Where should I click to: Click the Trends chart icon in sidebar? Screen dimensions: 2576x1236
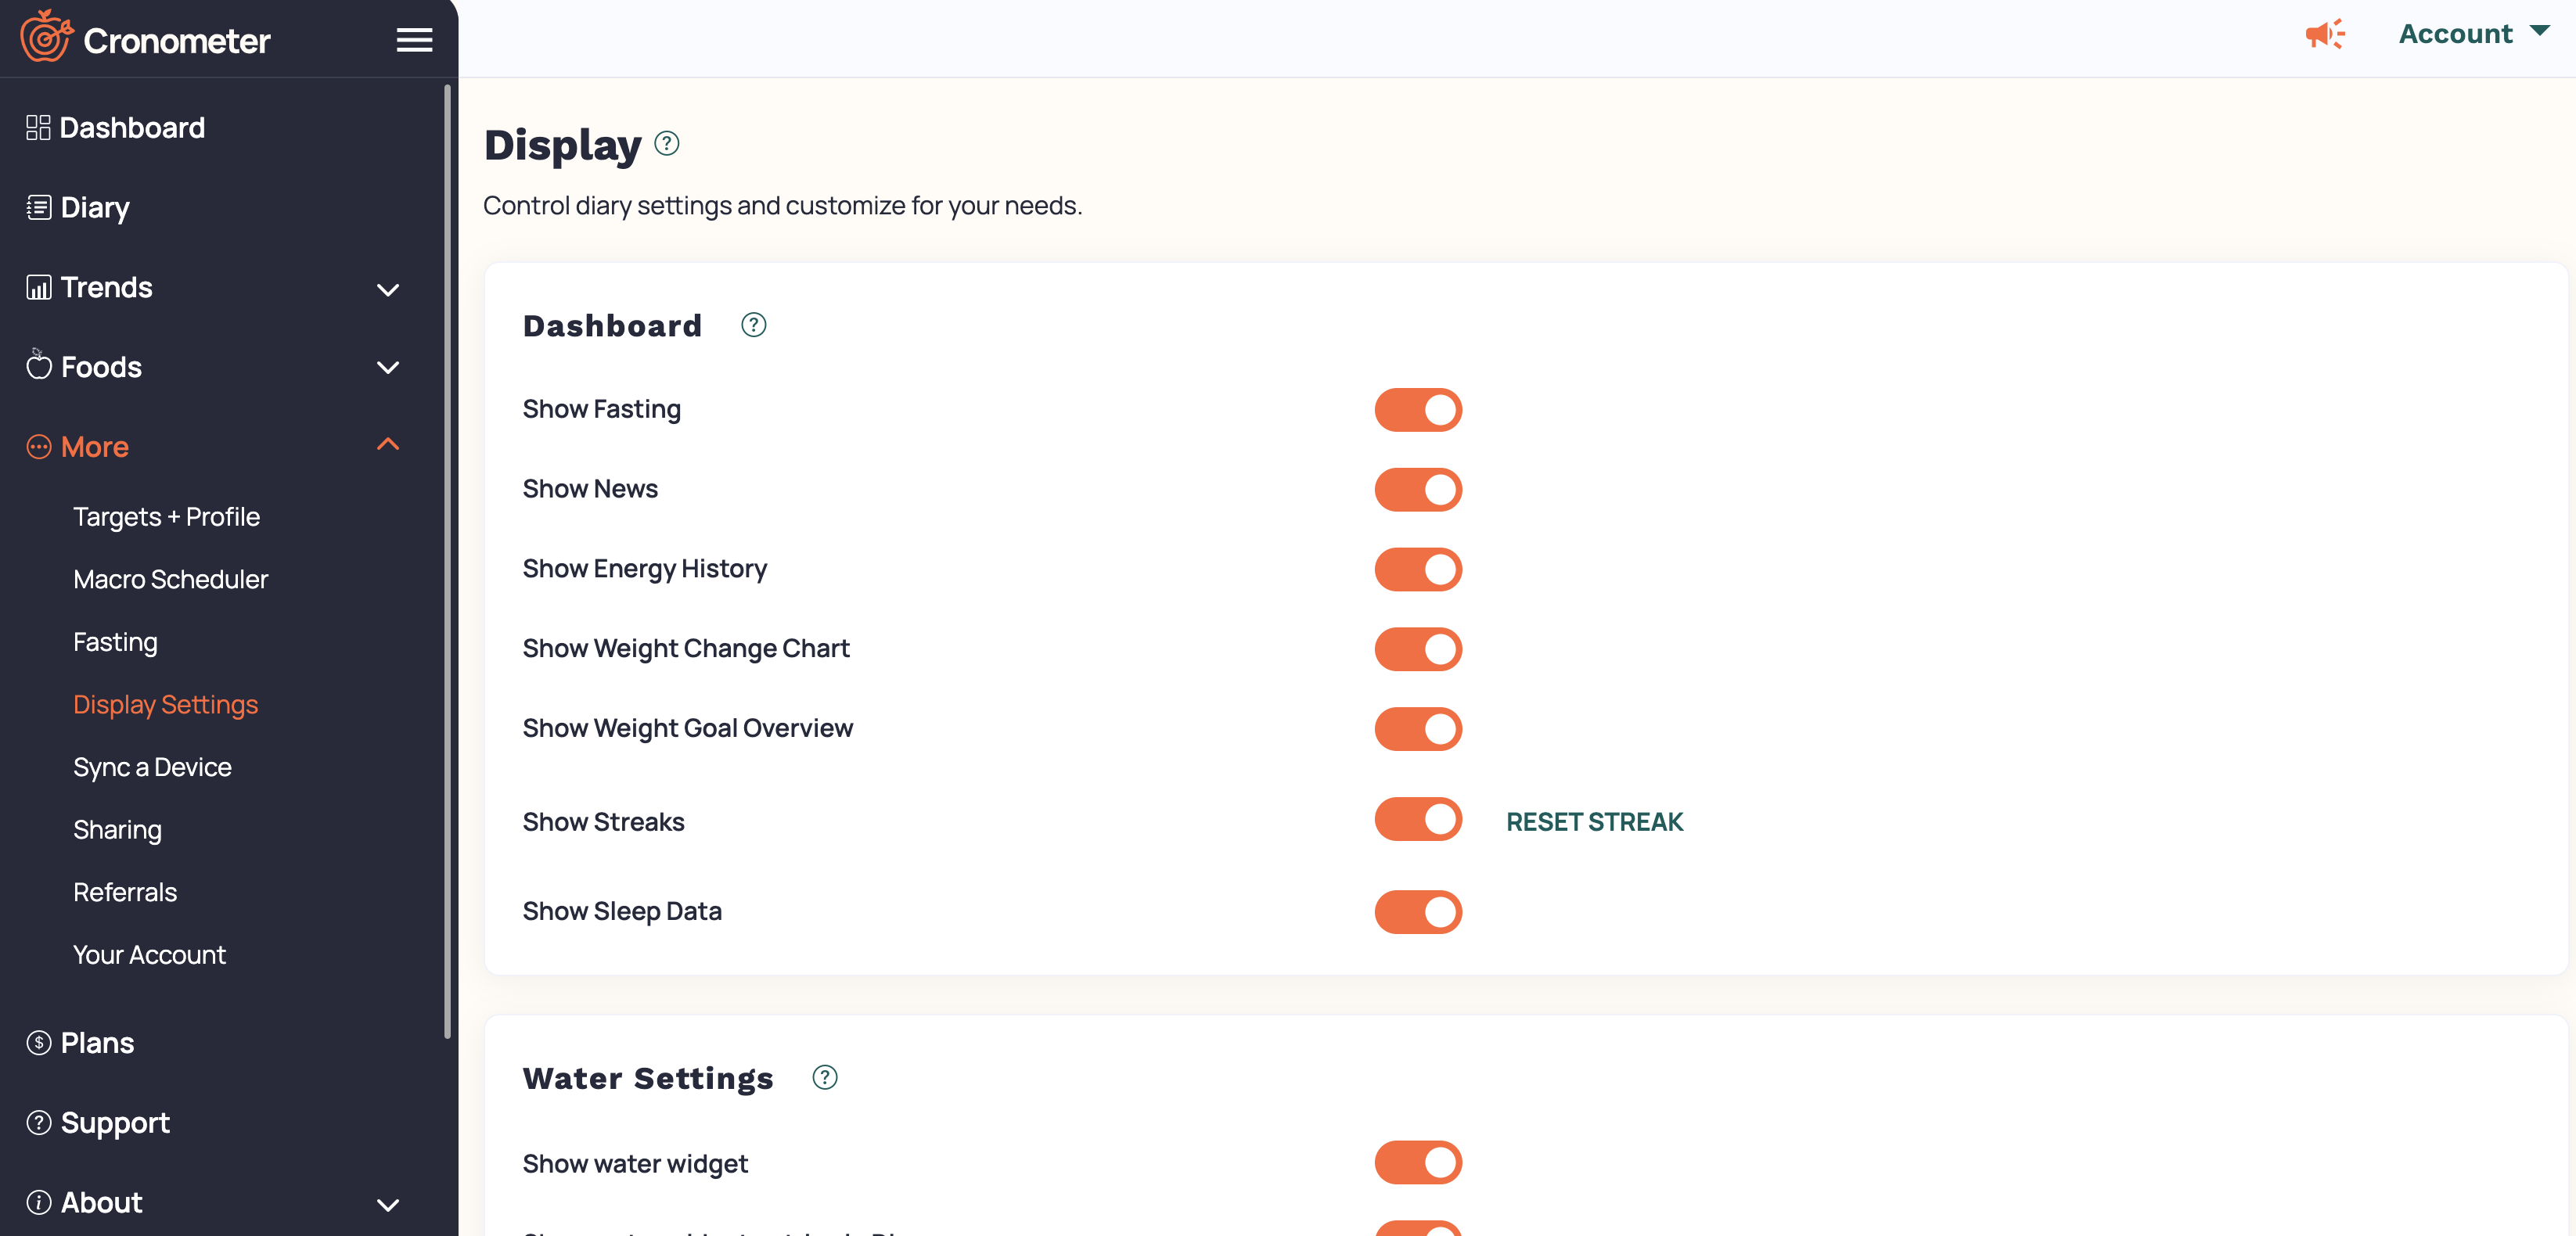point(38,287)
